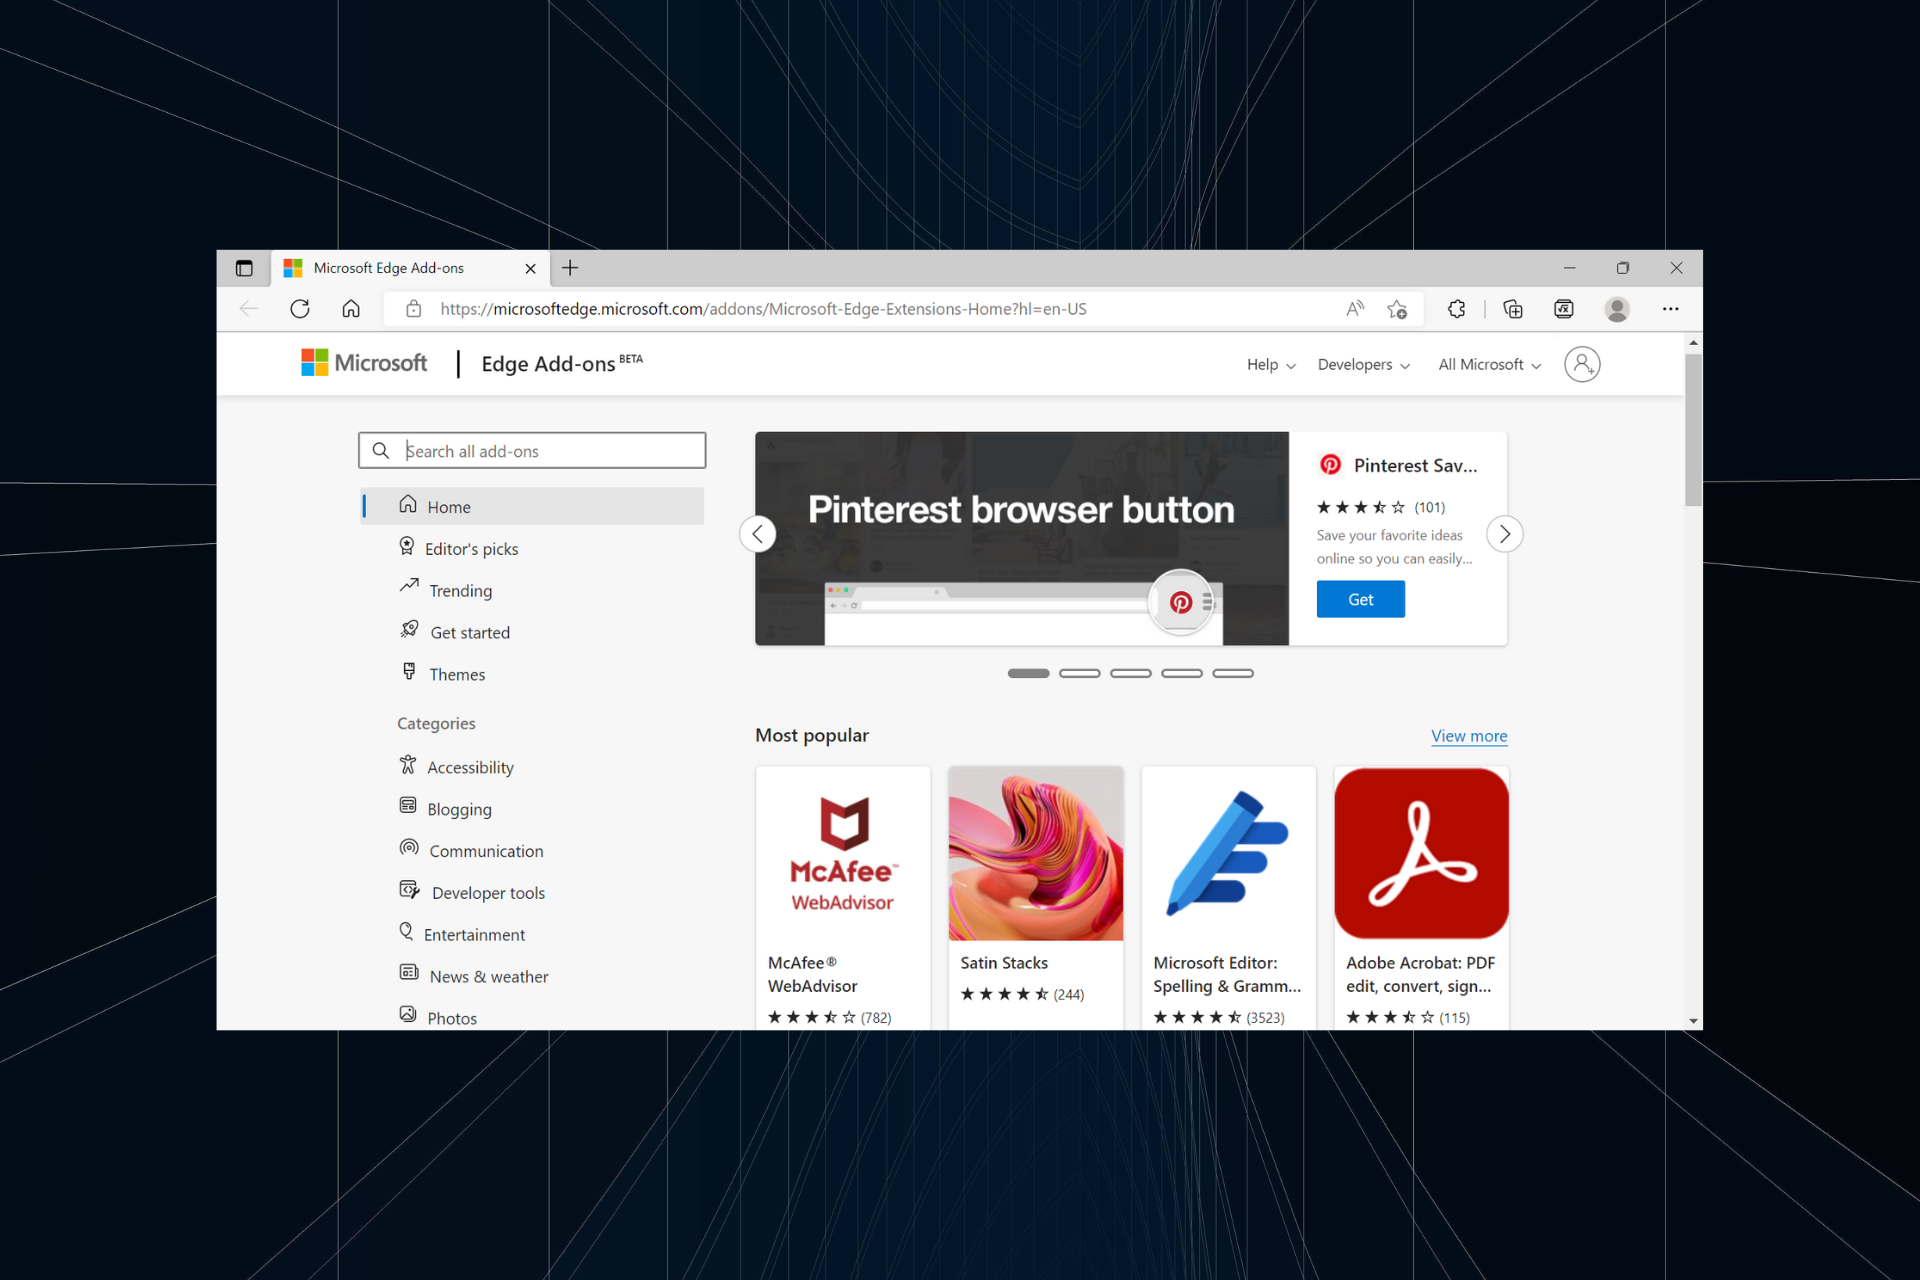Select the Trending sidebar category
Image resolution: width=1920 pixels, height=1280 pixels.
click(459, 589)
